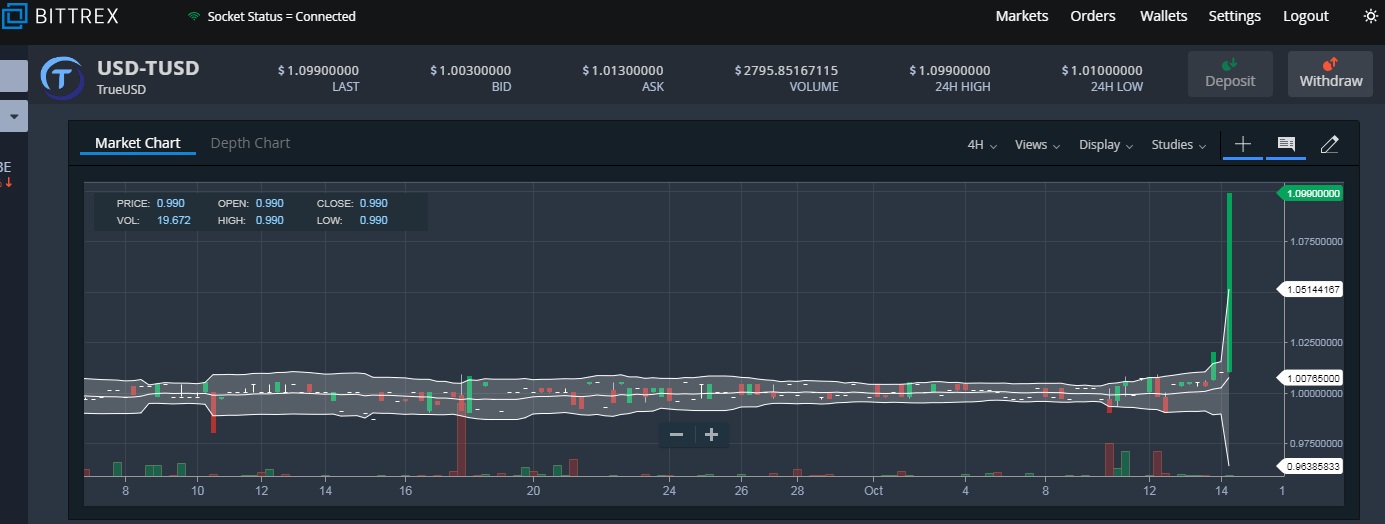Open the Wallets menu
Image resolution: width=1385 pixels, height=524 pixels.
(x=1163, y=16)
